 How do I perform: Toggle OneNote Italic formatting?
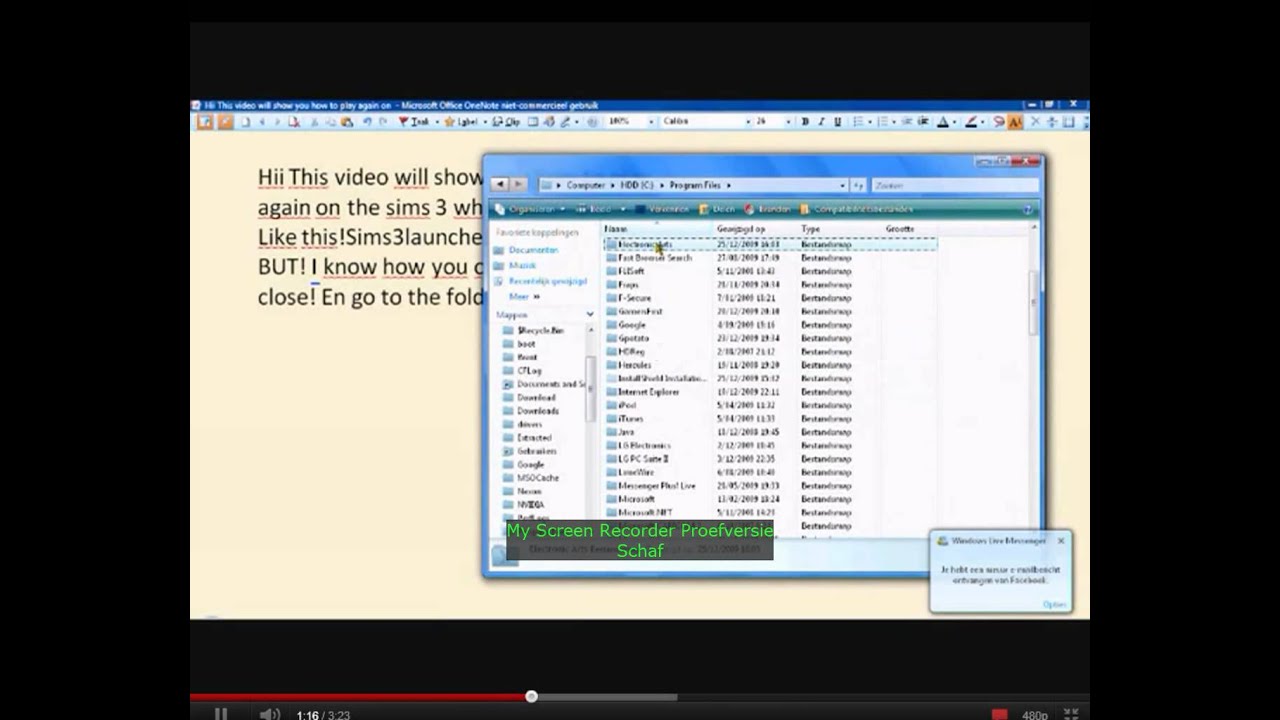click(x=821, y=122)
